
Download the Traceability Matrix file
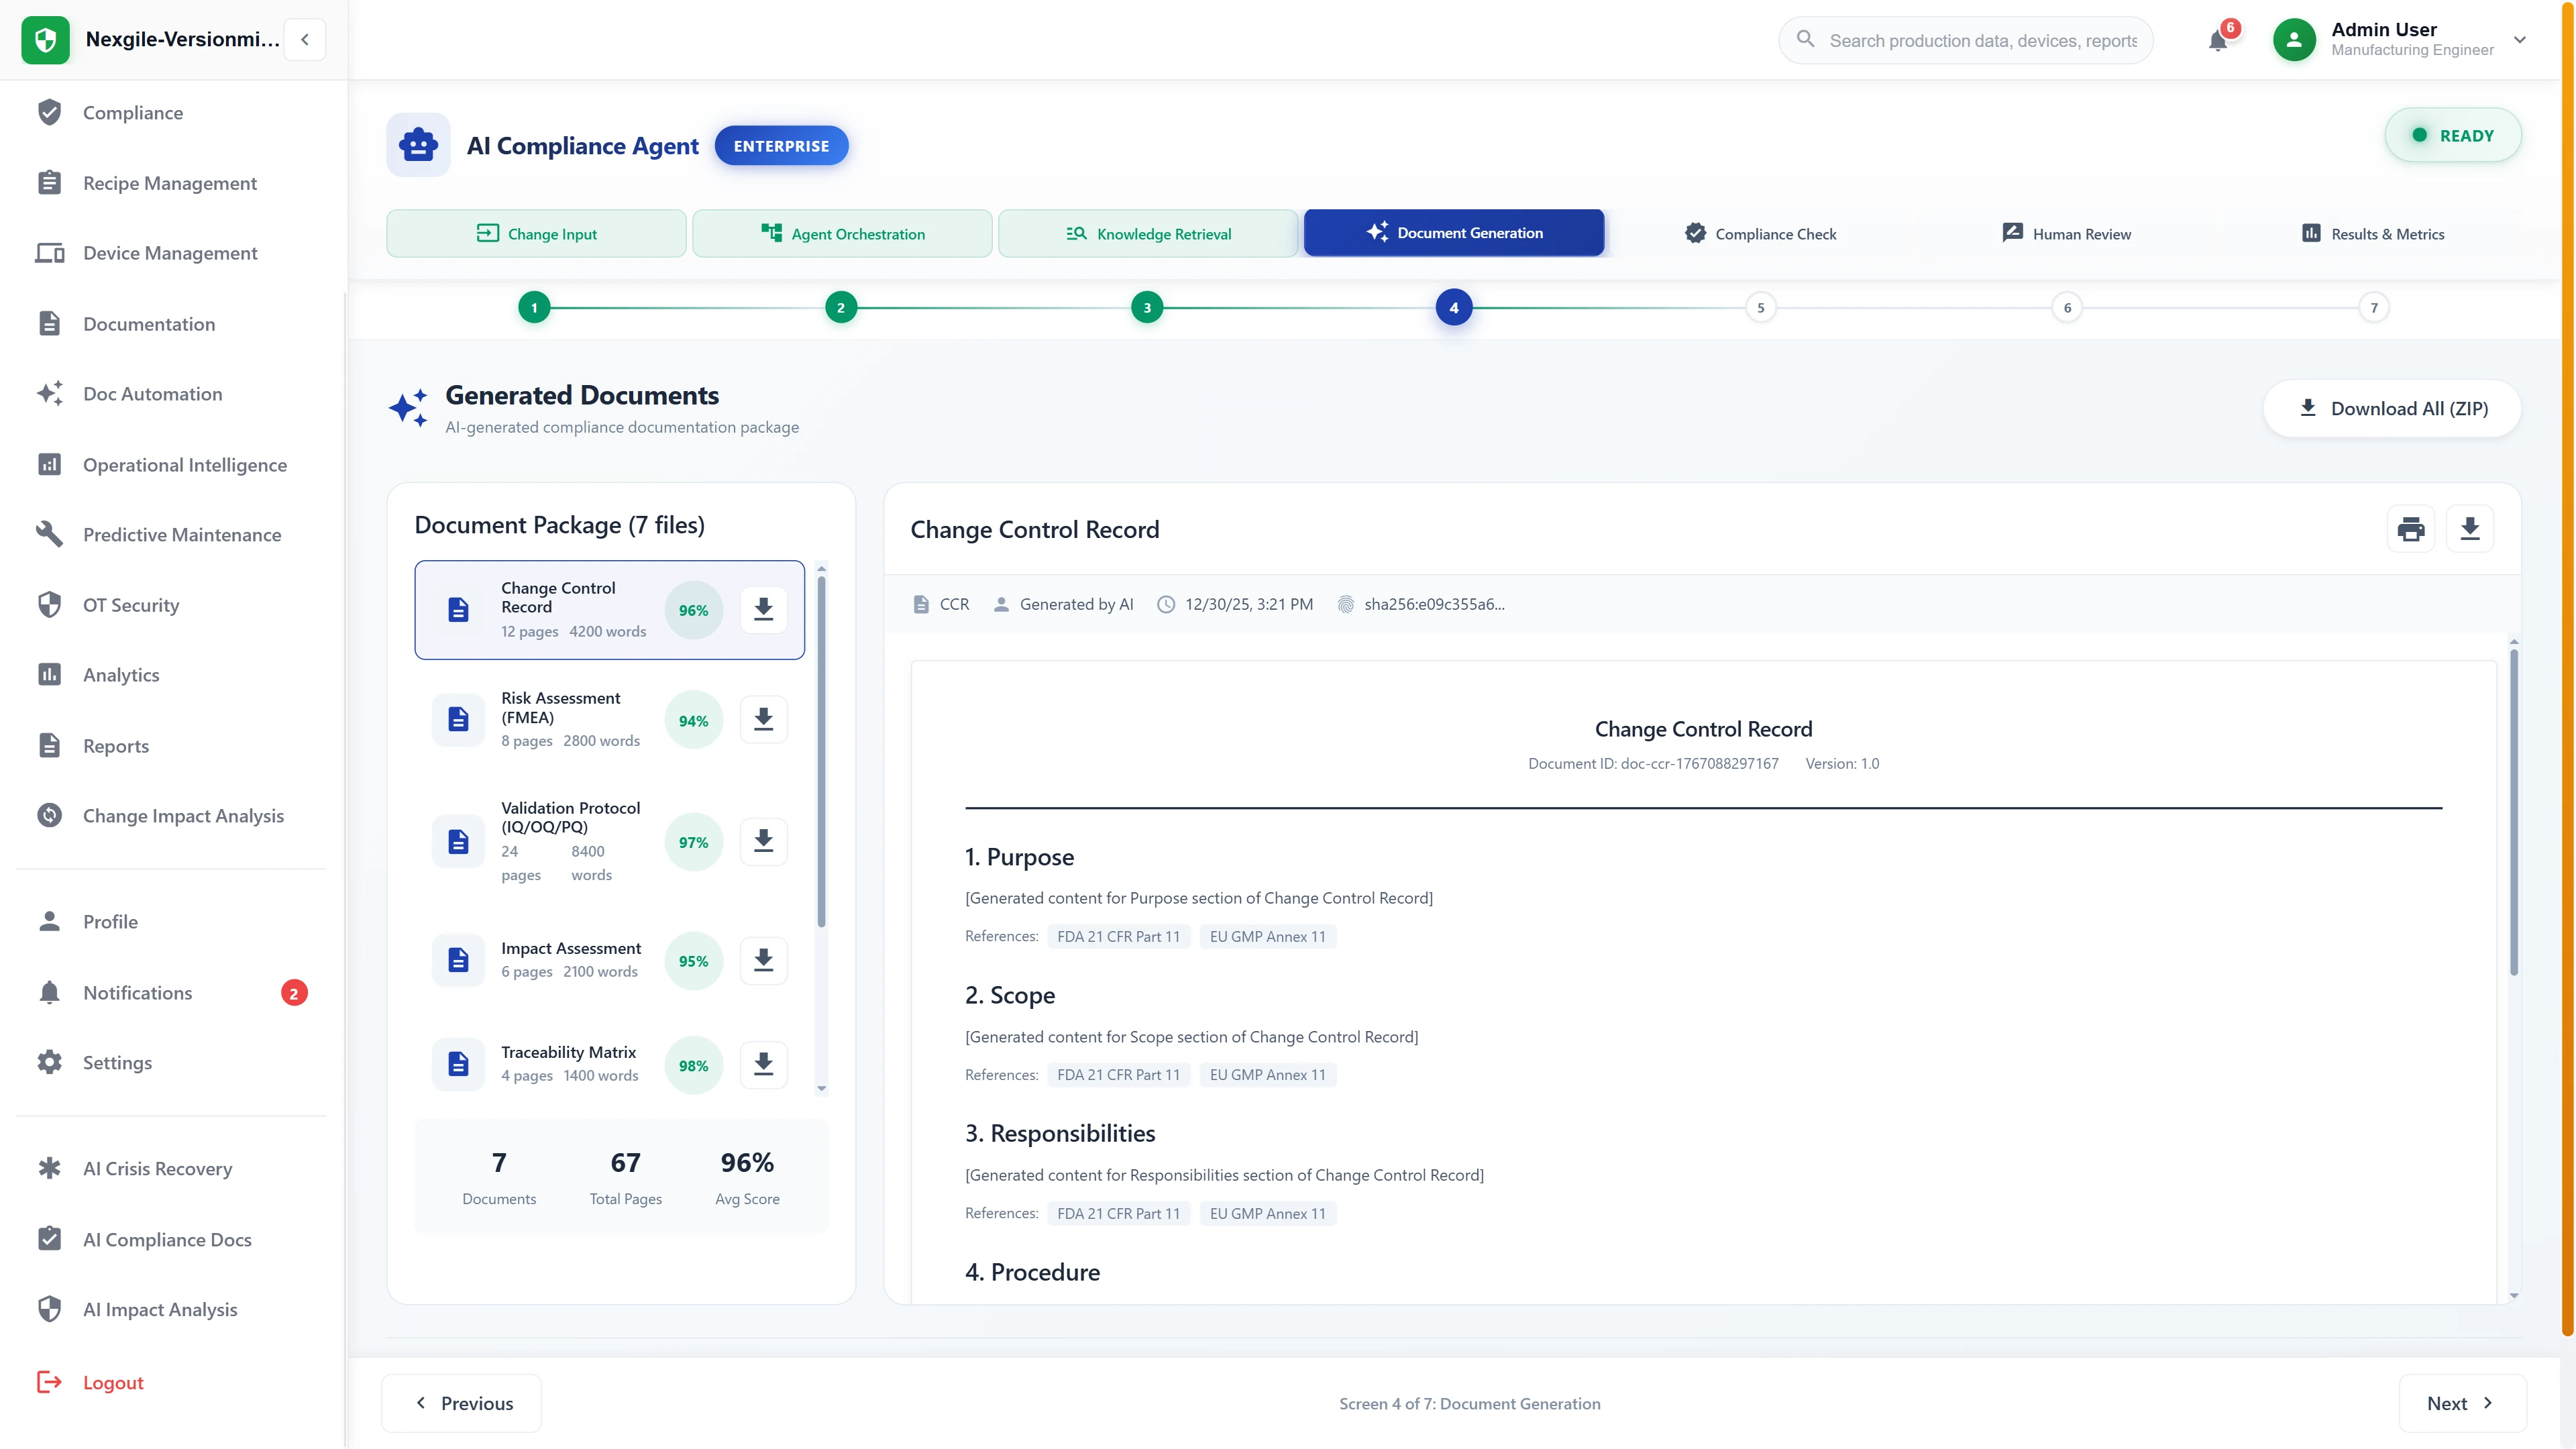[x=764, y=1064]
